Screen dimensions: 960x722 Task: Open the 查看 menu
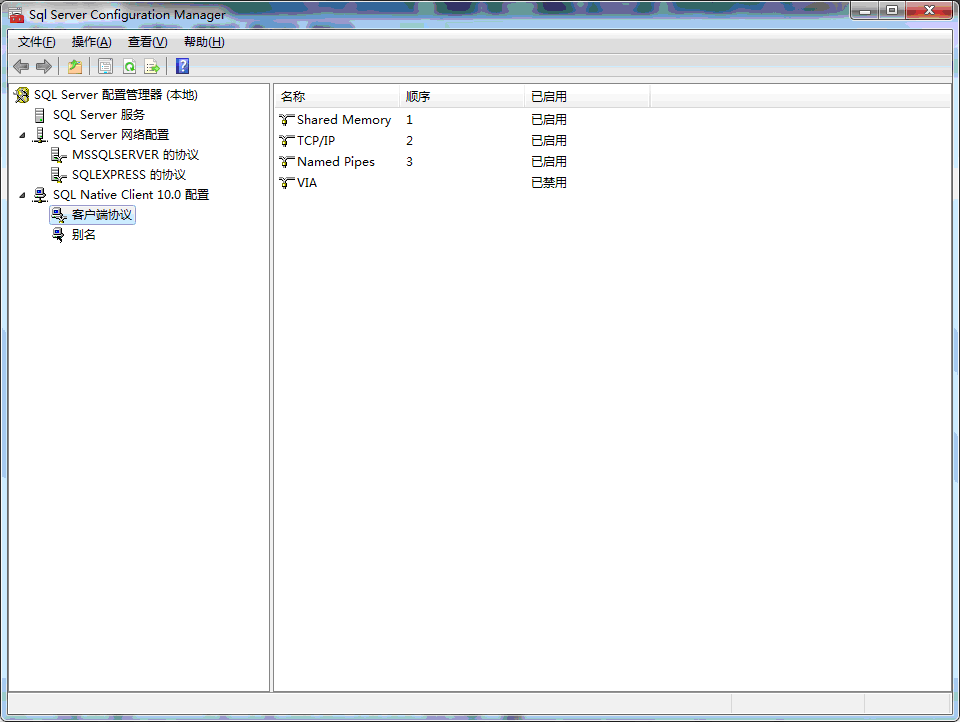[x=146, y=41]
